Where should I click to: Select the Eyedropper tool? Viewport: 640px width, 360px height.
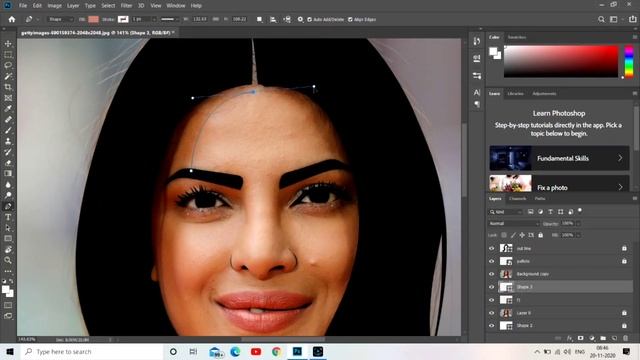pyautogui.click(x=8, y=109)
